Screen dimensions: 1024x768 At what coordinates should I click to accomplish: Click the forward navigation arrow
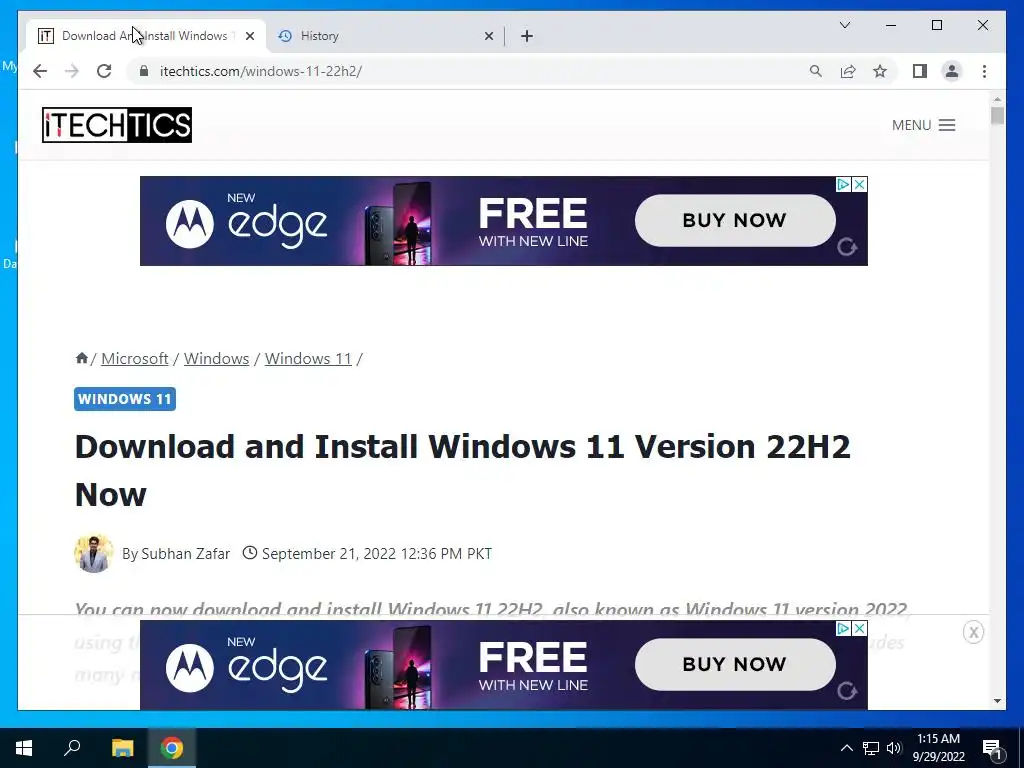[x=72, y=71]
